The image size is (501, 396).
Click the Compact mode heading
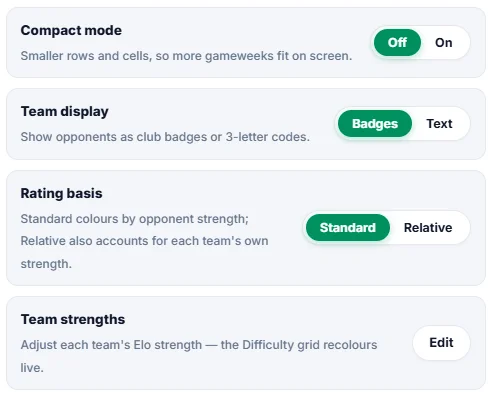[x=71, y=30]
